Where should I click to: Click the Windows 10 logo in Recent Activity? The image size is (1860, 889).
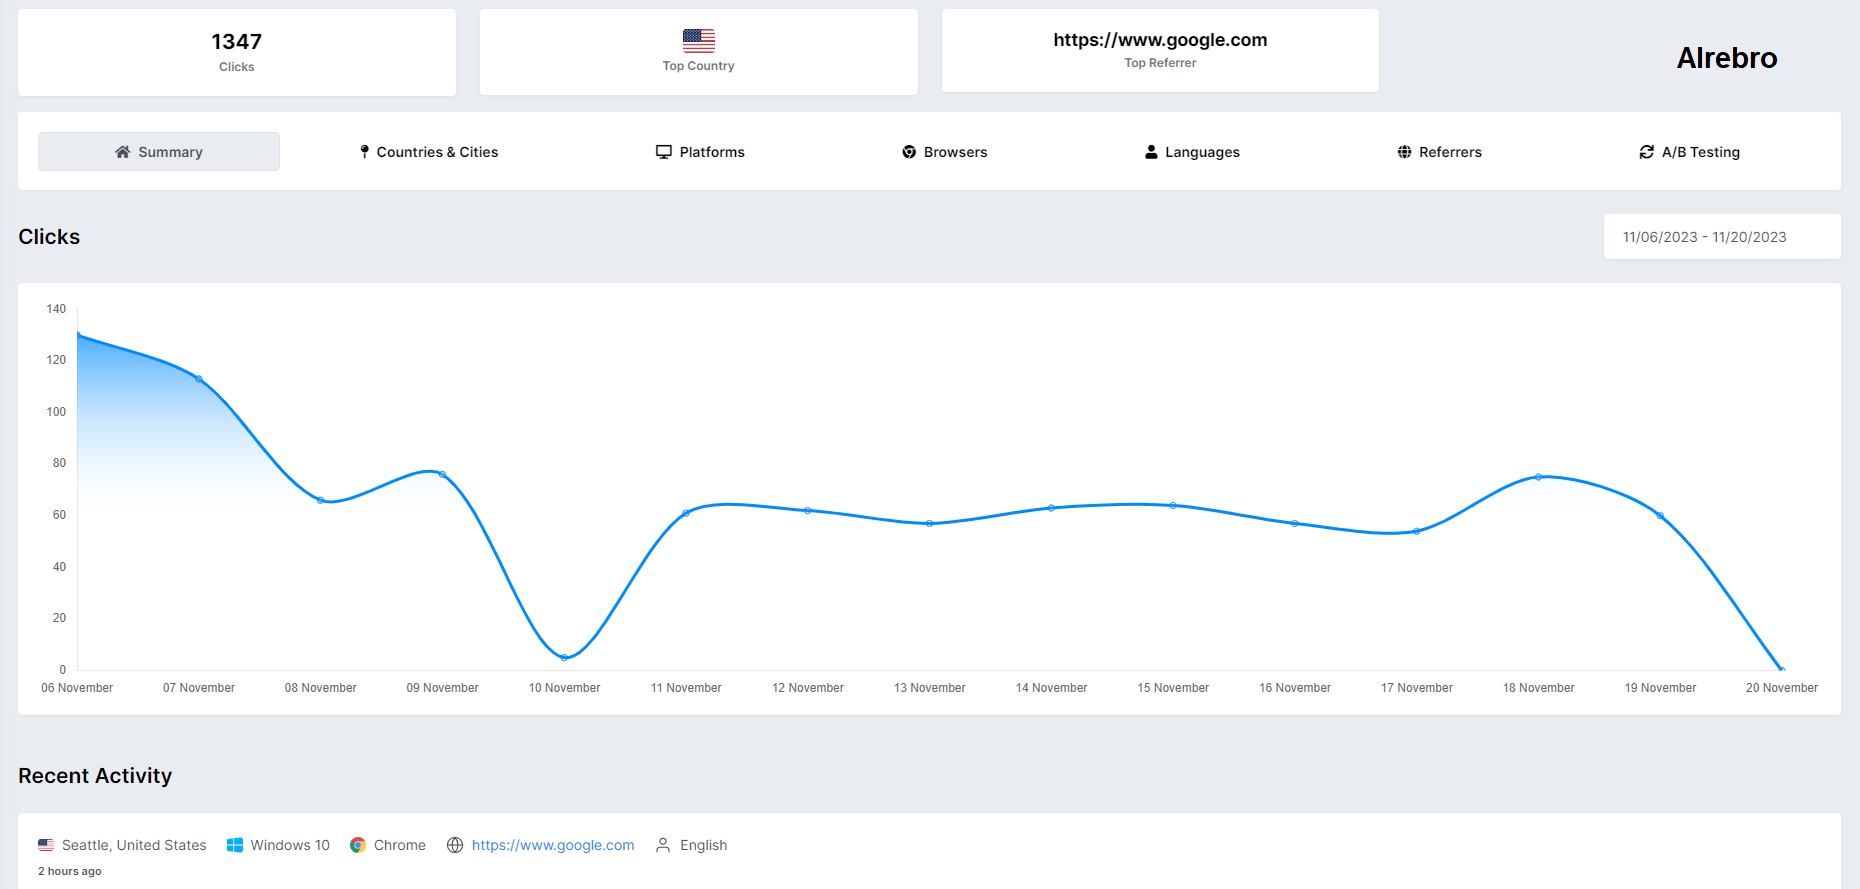pos(235,845)
